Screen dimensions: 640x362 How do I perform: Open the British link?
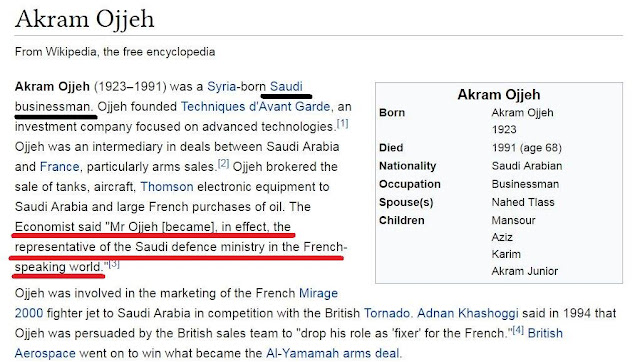(545, 333)
